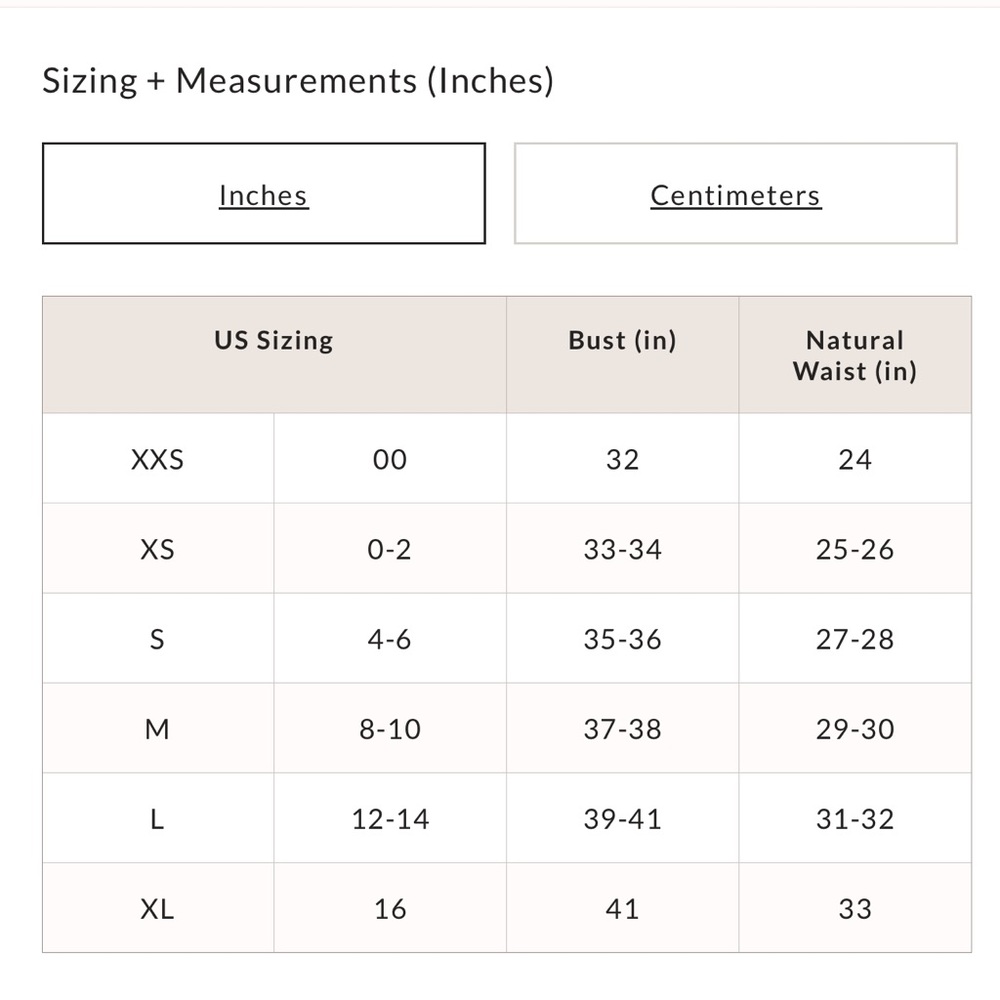Click the 33 waist cell for XL

pyautogui.click(x=855, y=908)
